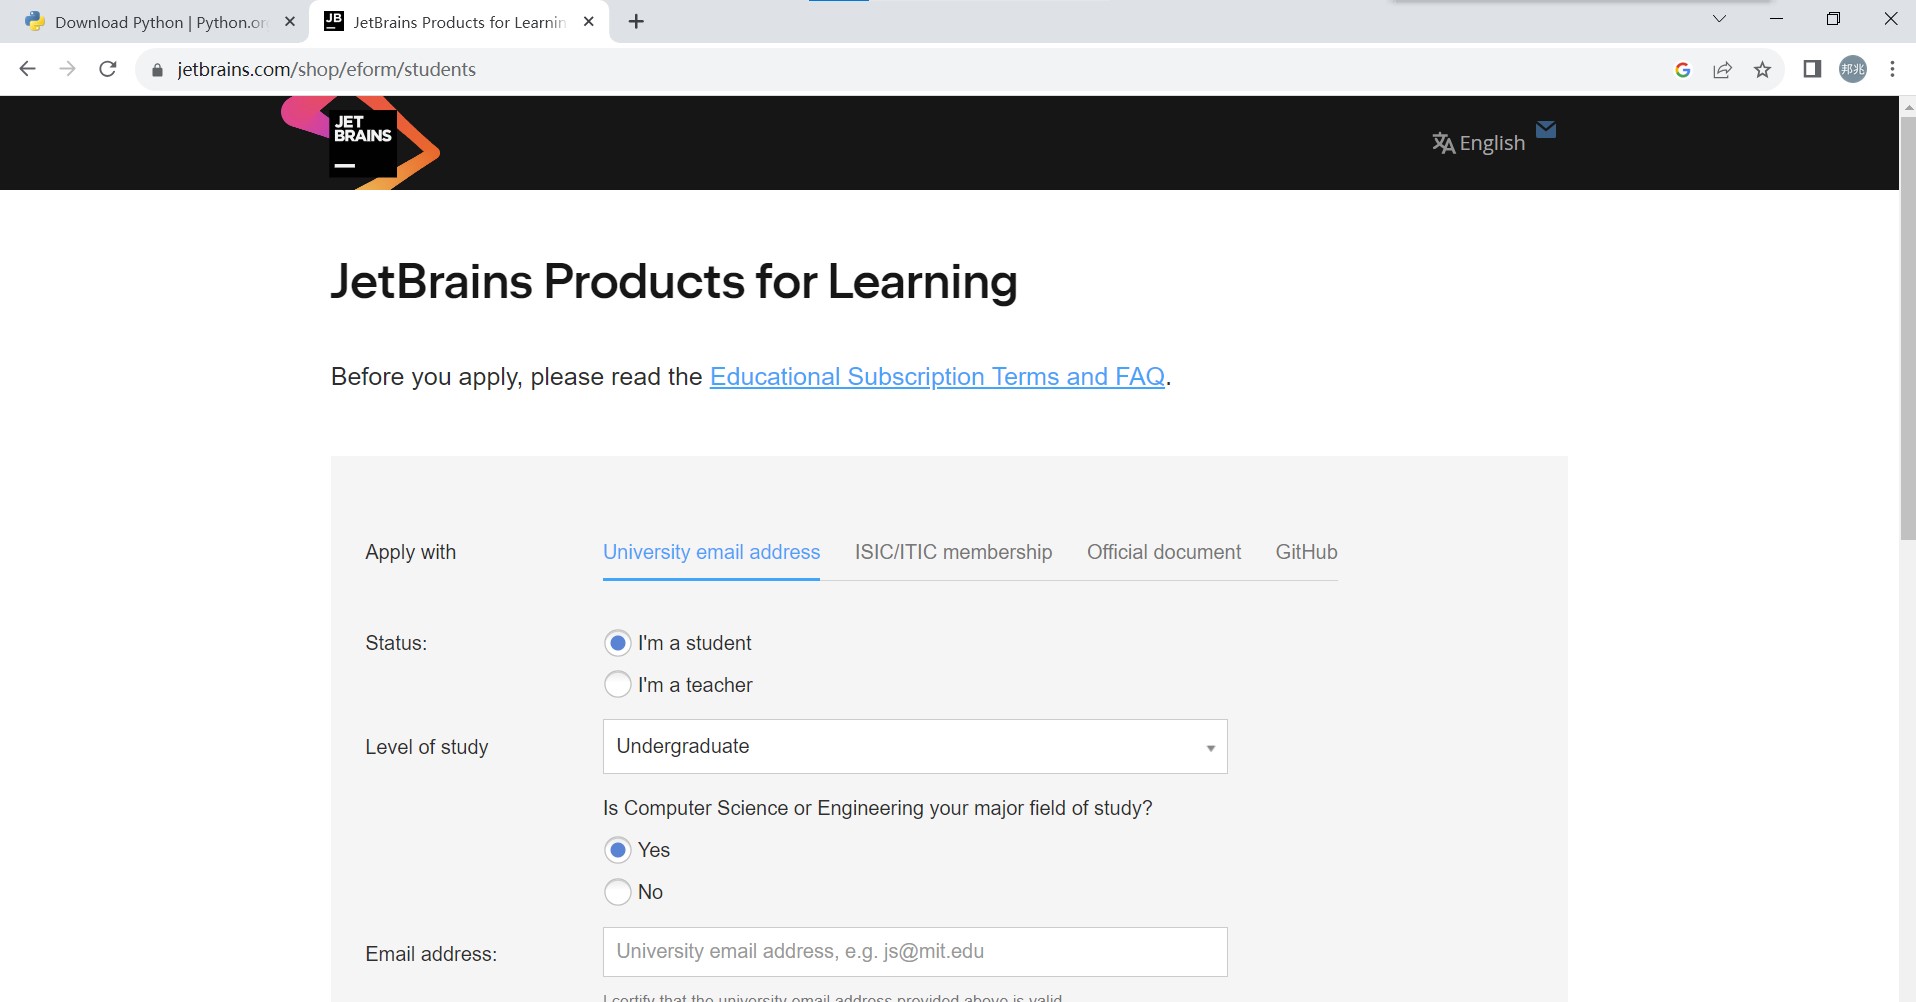Viewport: 1916px width, 1002px height.
Task: Switch to Download Python tab
Action: [x=160, y=22]
